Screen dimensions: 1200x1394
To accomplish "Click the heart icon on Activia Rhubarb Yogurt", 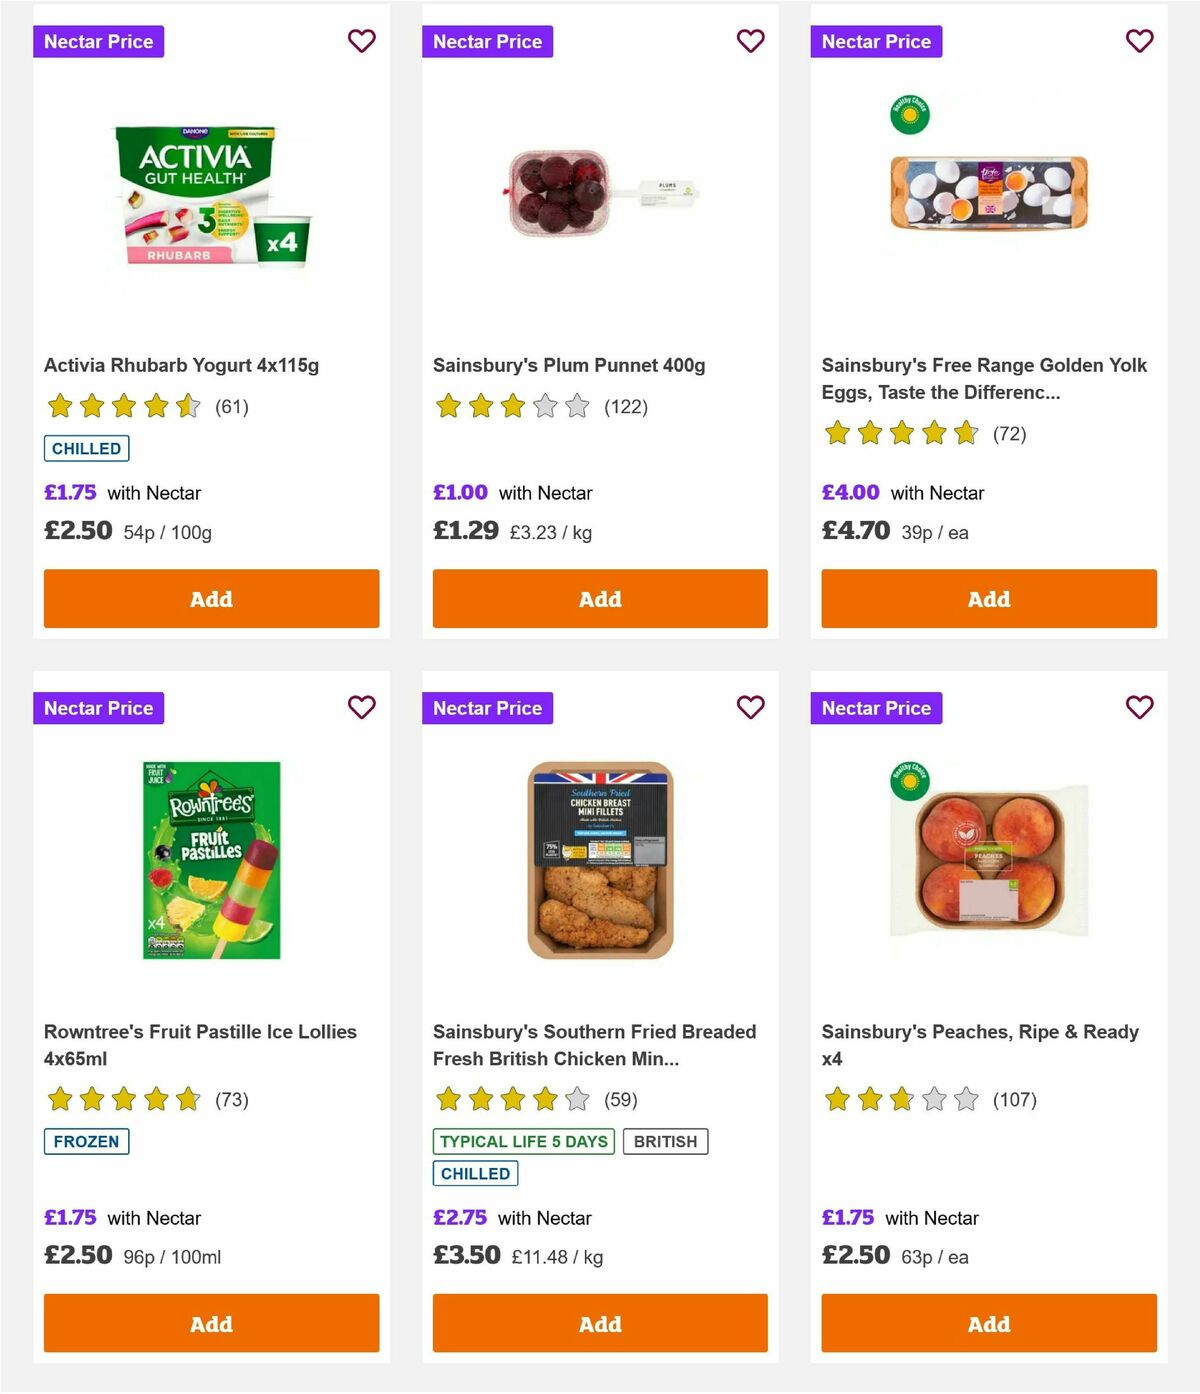I will pyautogui.click(x=361, y=41).
